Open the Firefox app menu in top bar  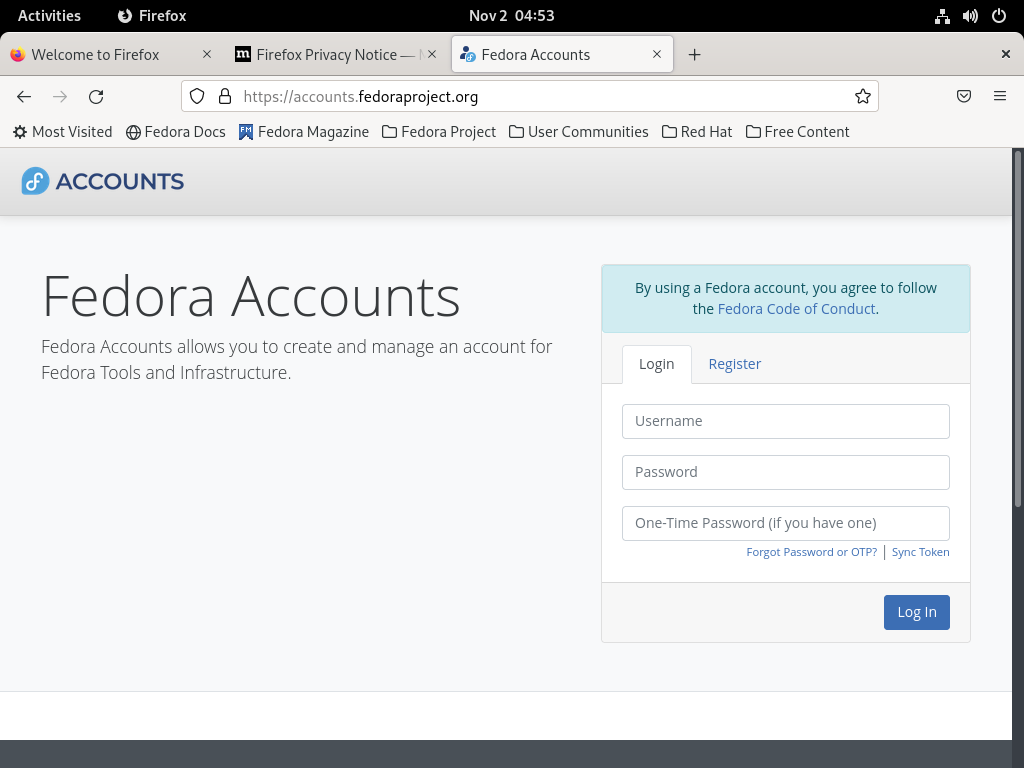(152, 16)
